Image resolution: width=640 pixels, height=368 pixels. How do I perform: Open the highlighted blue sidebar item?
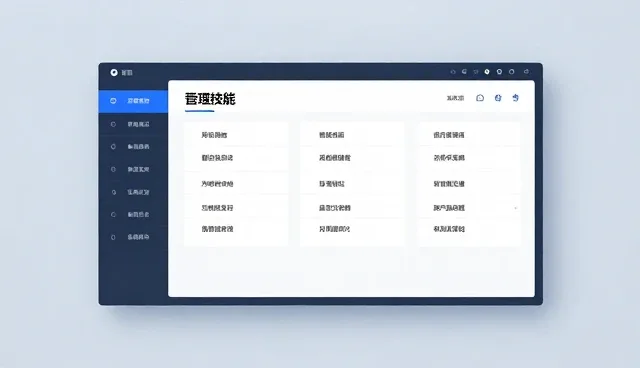pyautogui.click(x=133, y=101)
